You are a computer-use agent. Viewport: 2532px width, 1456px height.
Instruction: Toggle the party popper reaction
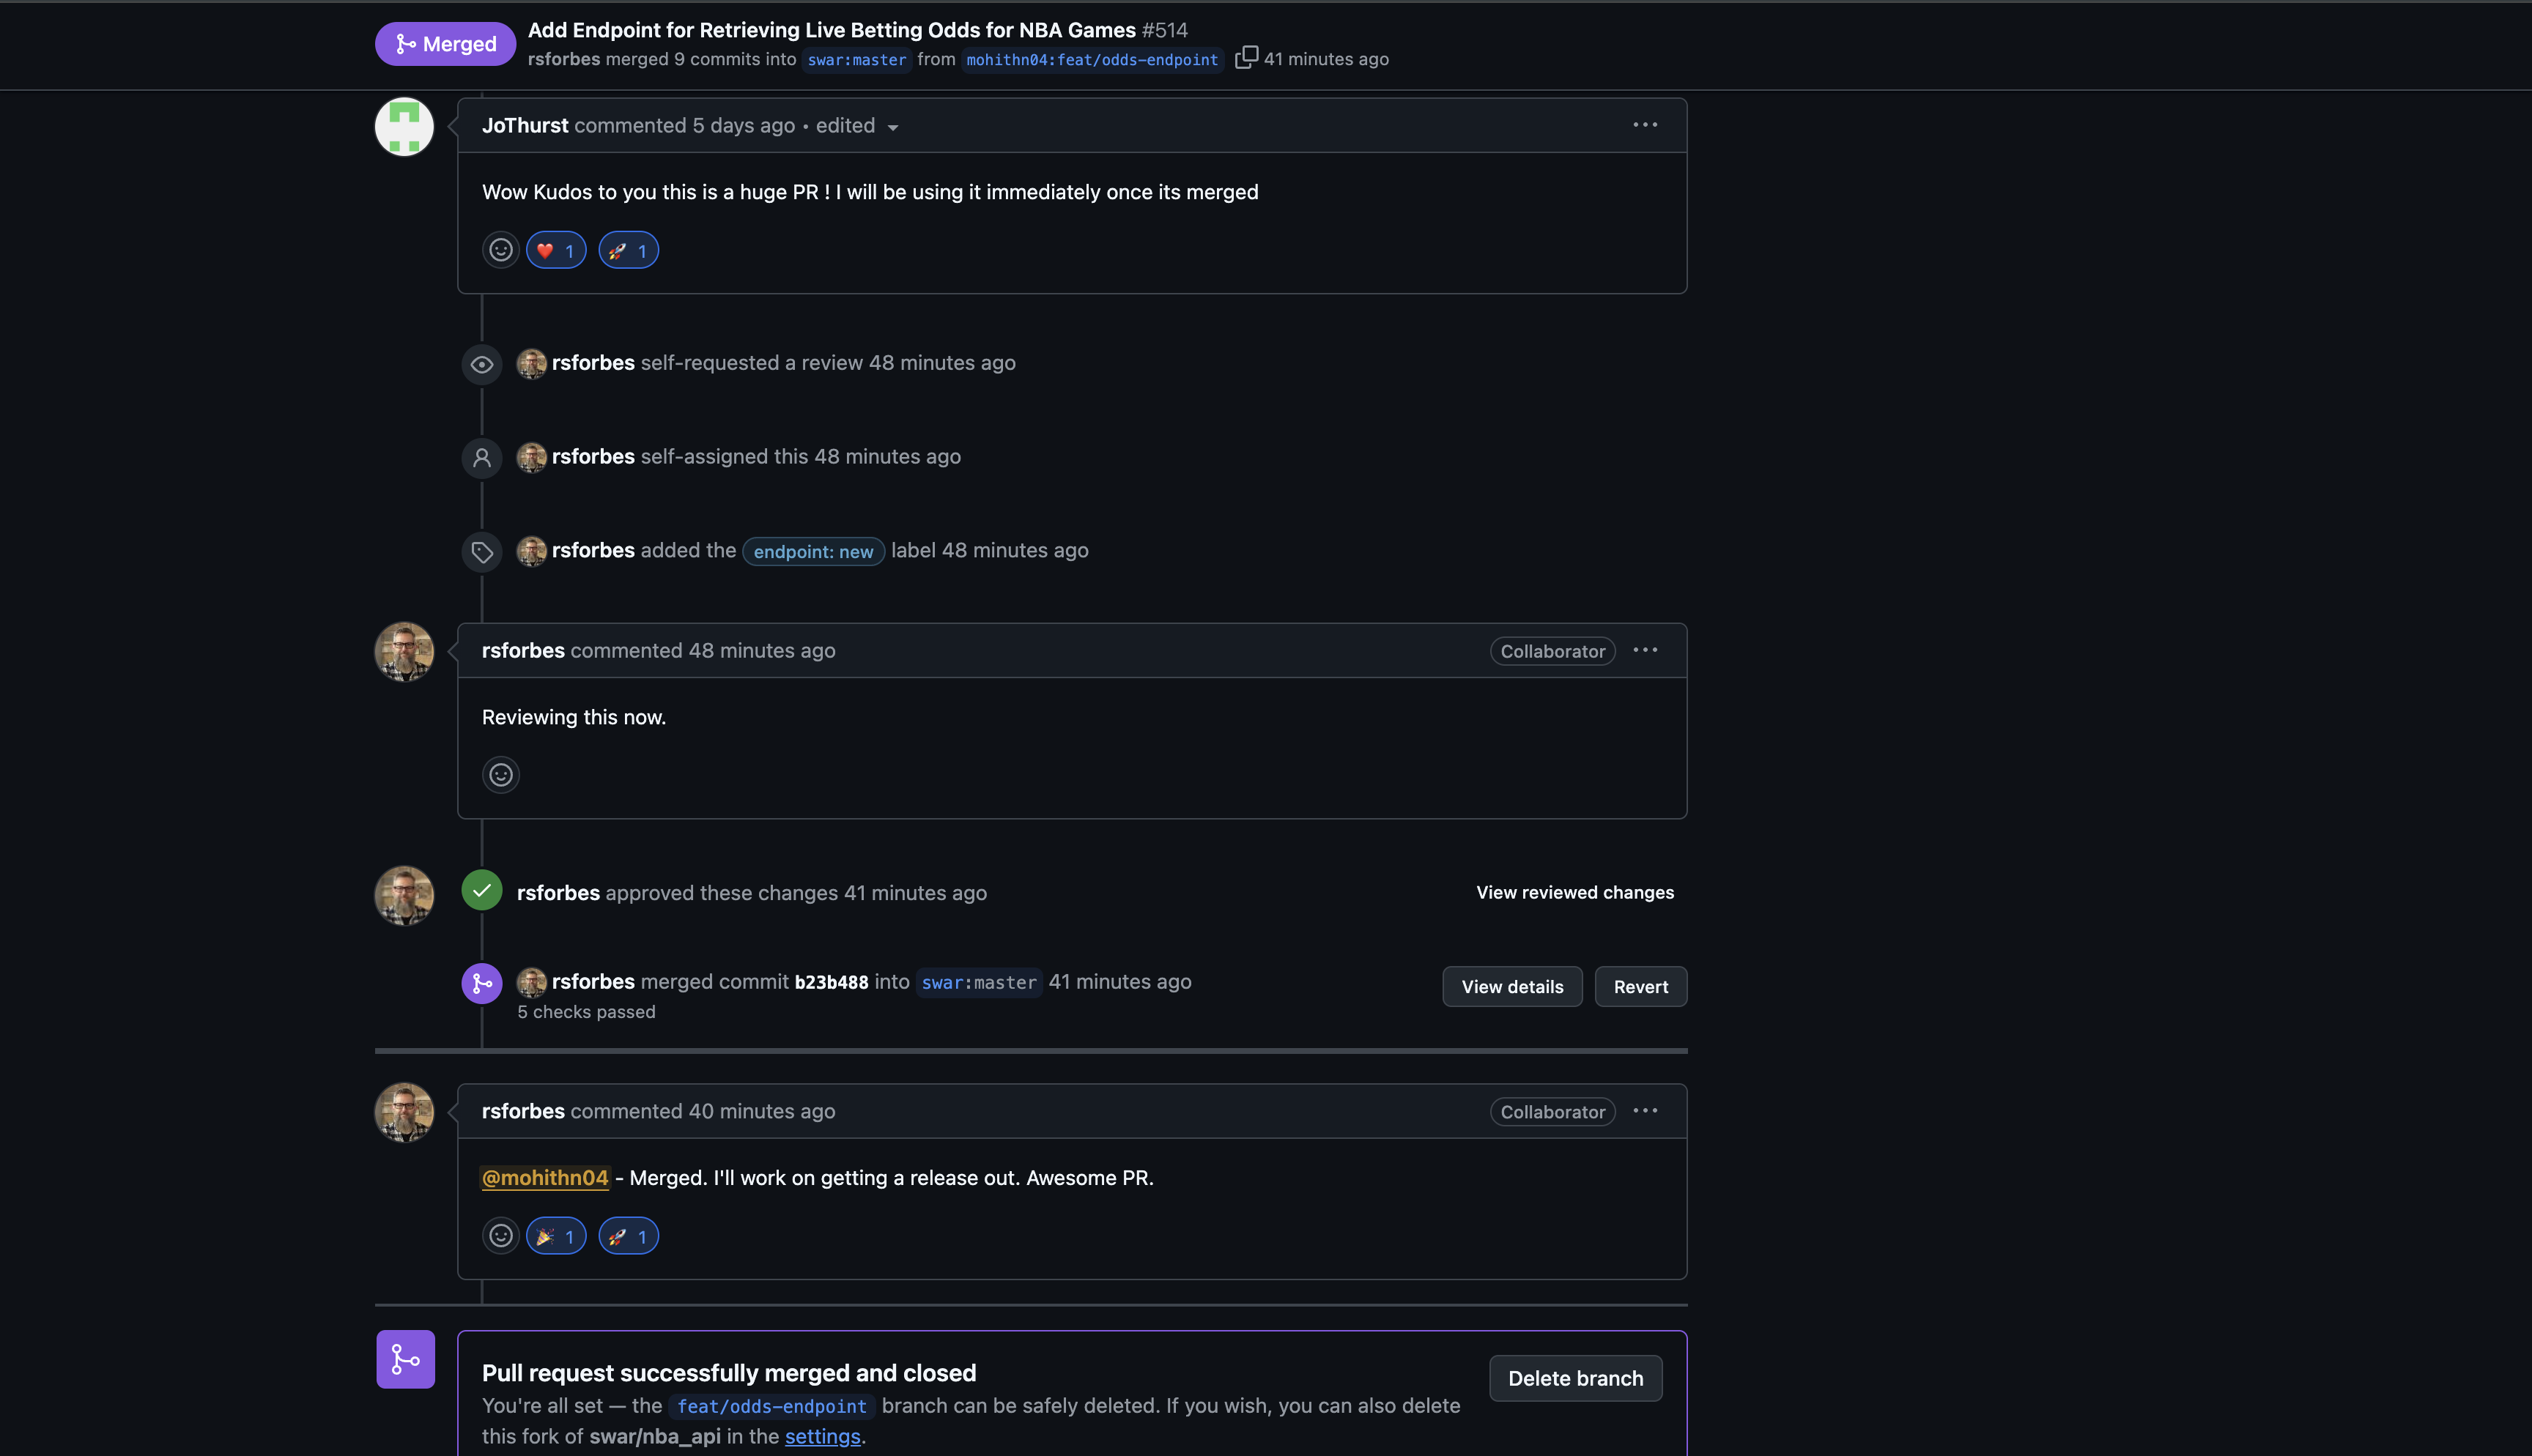556,1236
